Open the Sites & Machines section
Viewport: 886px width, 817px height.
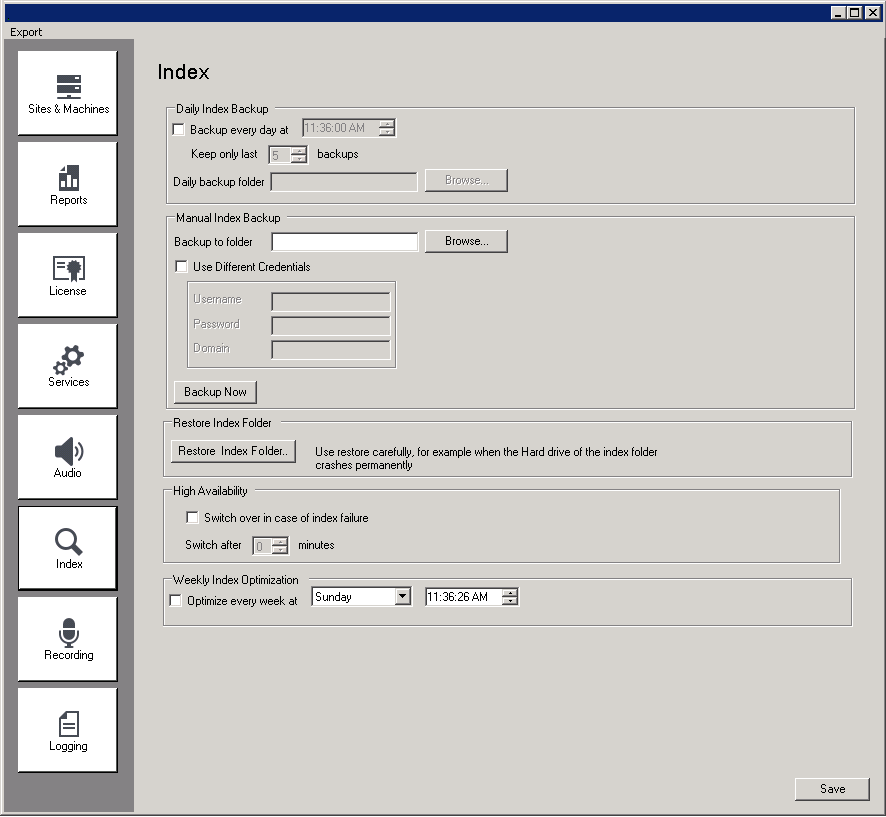[68, 93]
